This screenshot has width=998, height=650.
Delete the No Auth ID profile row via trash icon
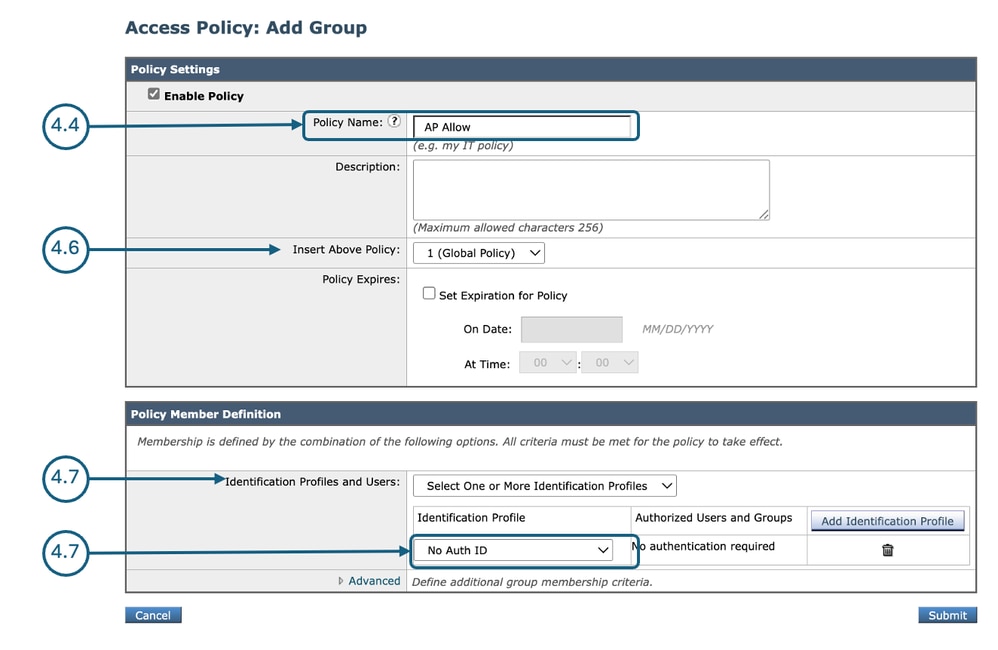pos(887,550)
